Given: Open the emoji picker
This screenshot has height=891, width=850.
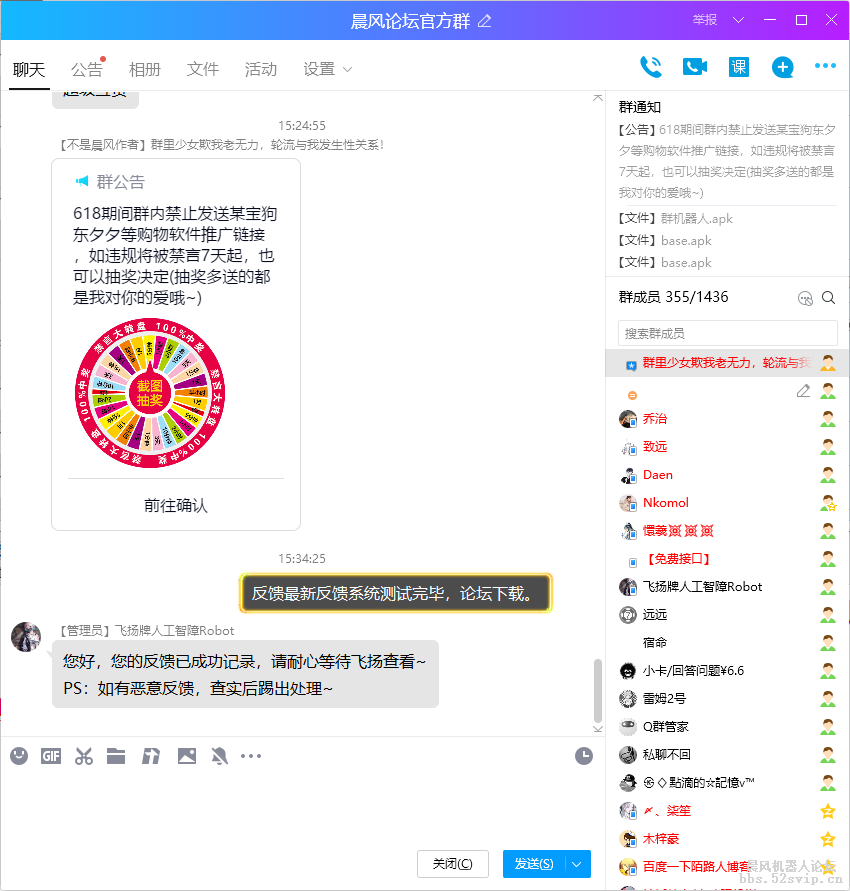Looking at the screenshot, I should coord(19,755).
